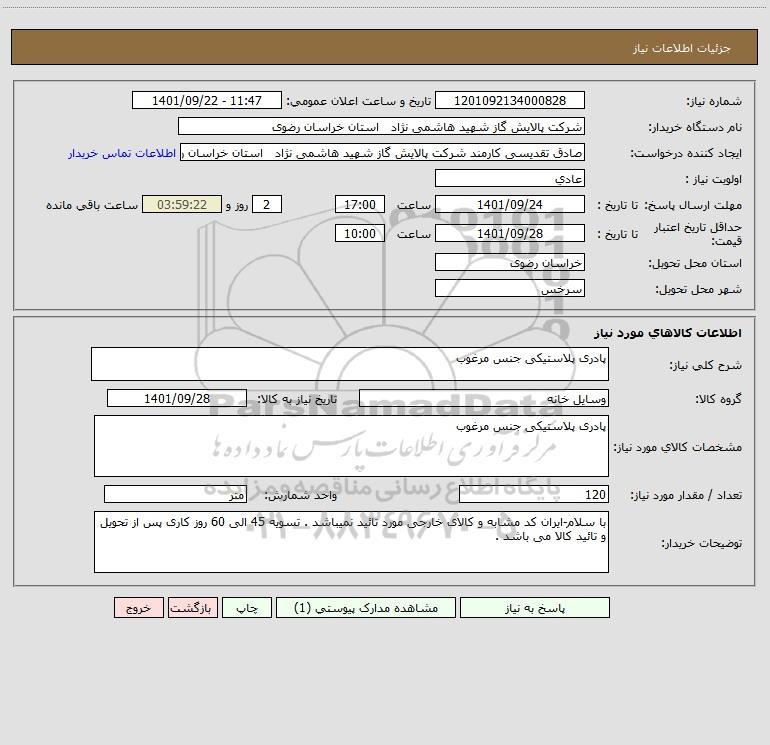Click the 'خروج' exit button
Viewport: 770px width, 745px height.
(138, 607)
